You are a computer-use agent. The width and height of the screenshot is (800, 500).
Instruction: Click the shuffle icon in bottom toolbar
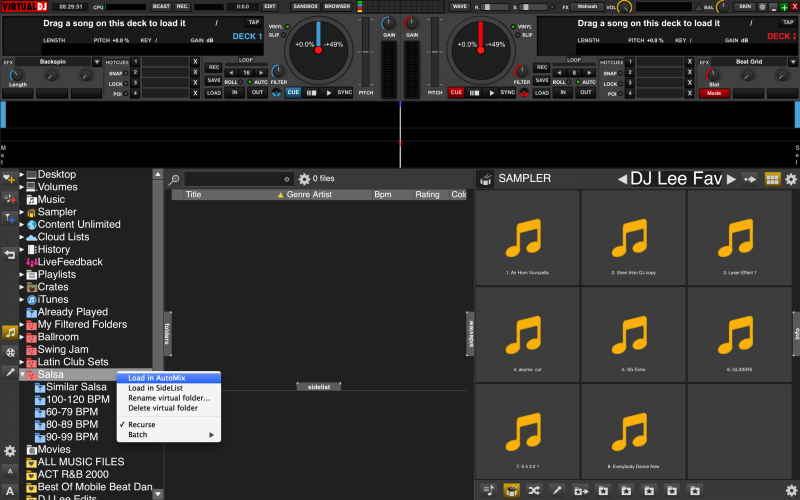coord(534,490)
